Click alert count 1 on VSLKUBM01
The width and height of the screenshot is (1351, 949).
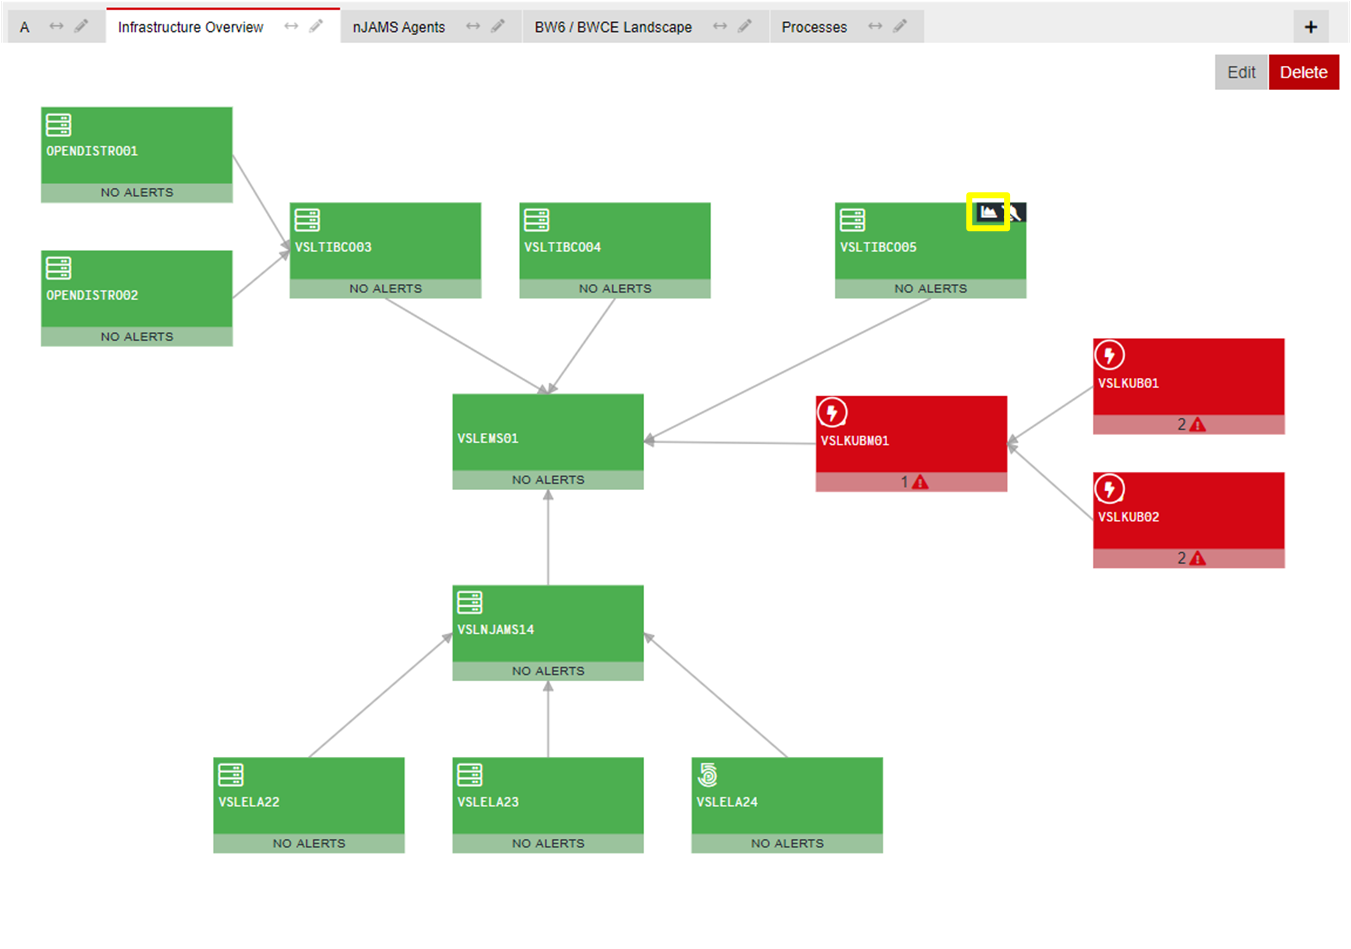coord(904,482)
